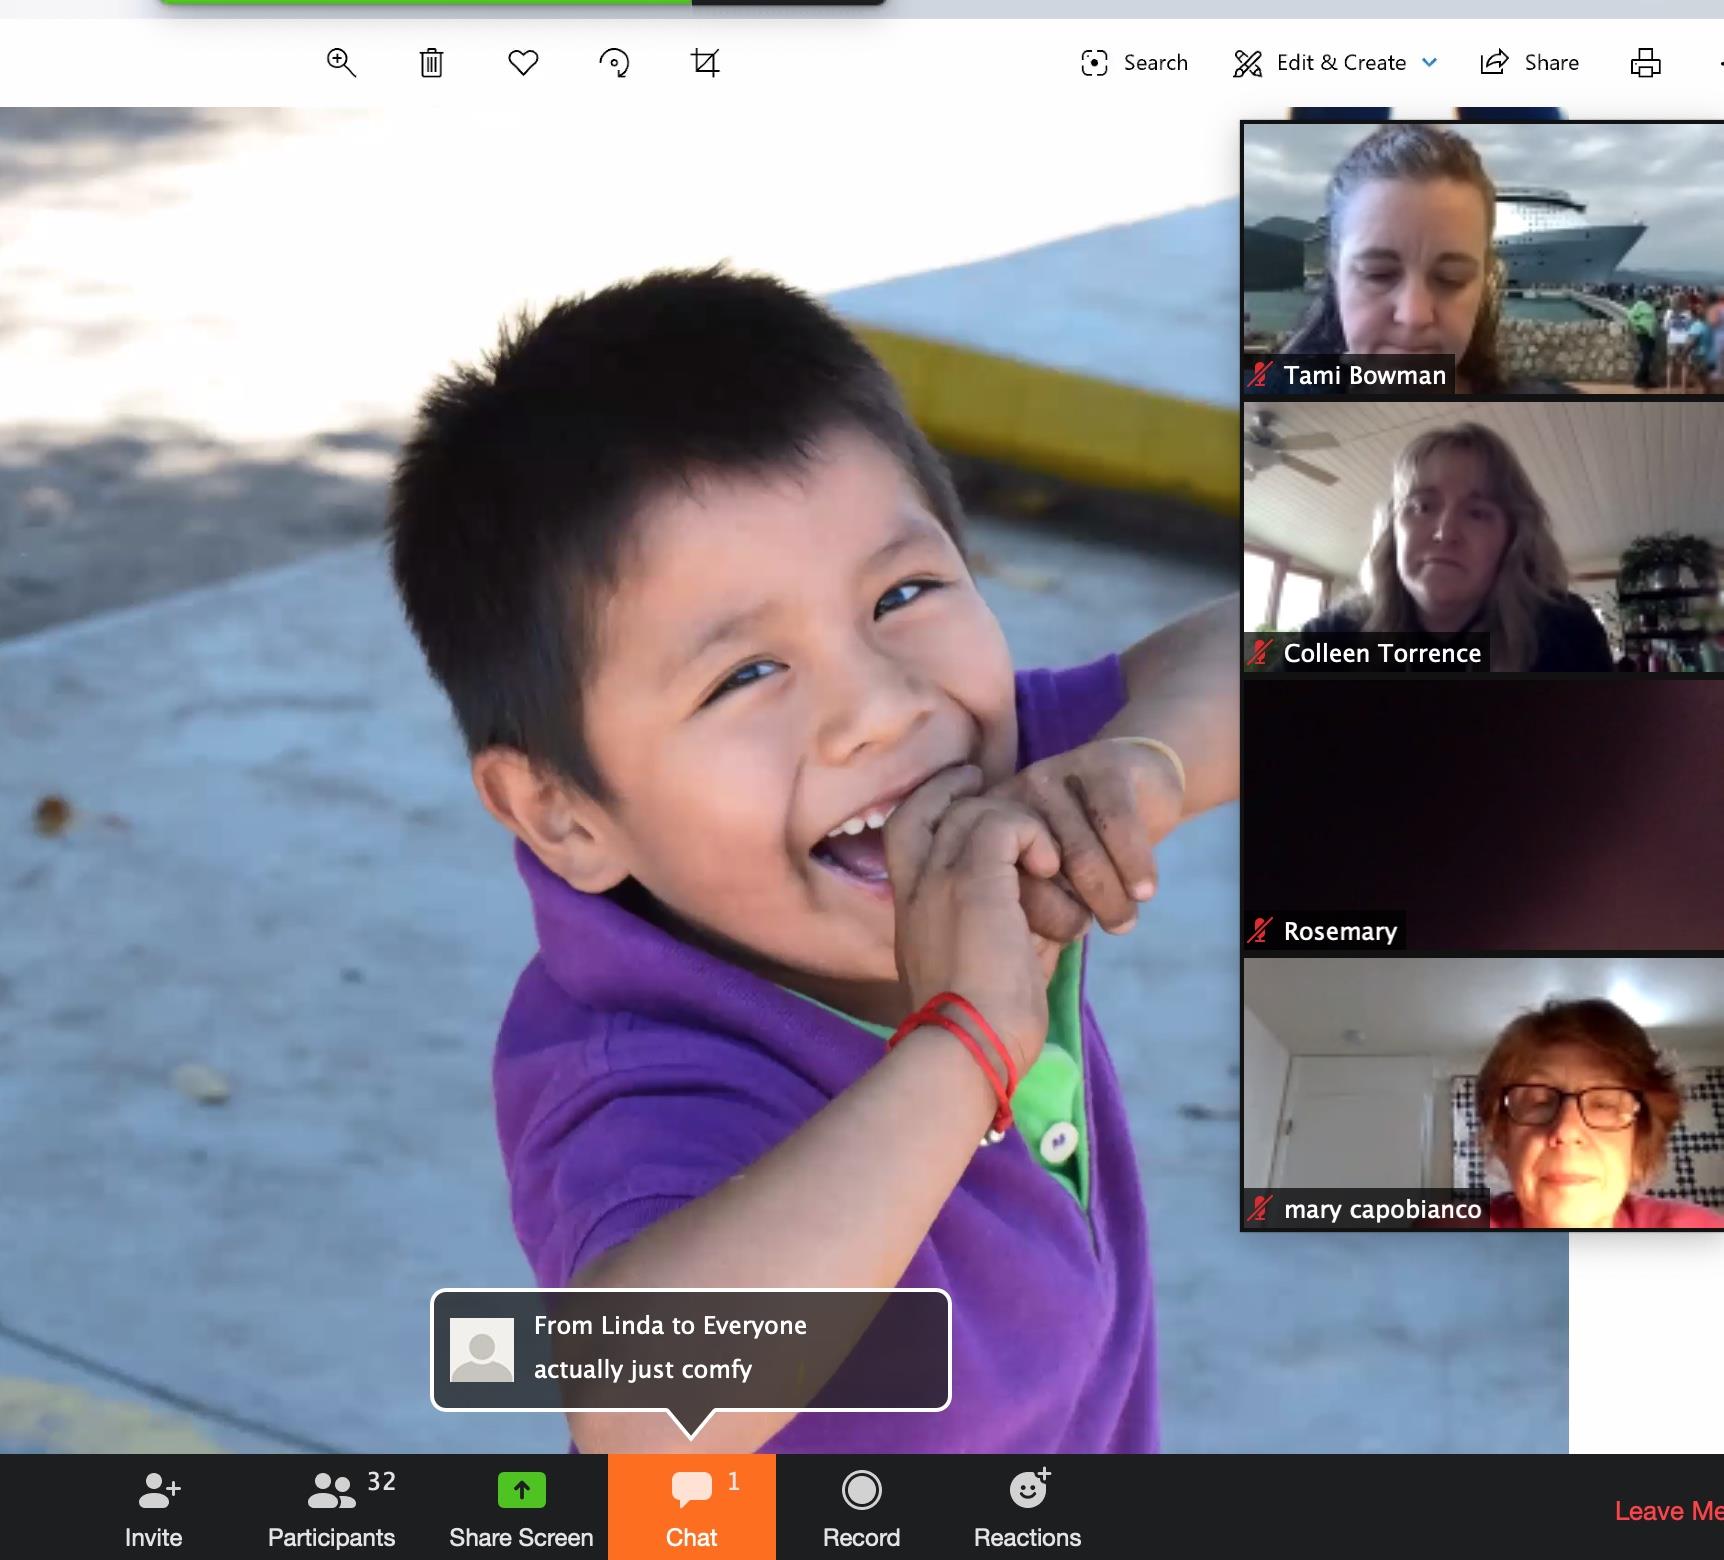Screen dimensions: 1724x1560
Task: Select Colleen Torrence's video thumbnail
Action: (1482, 537)
